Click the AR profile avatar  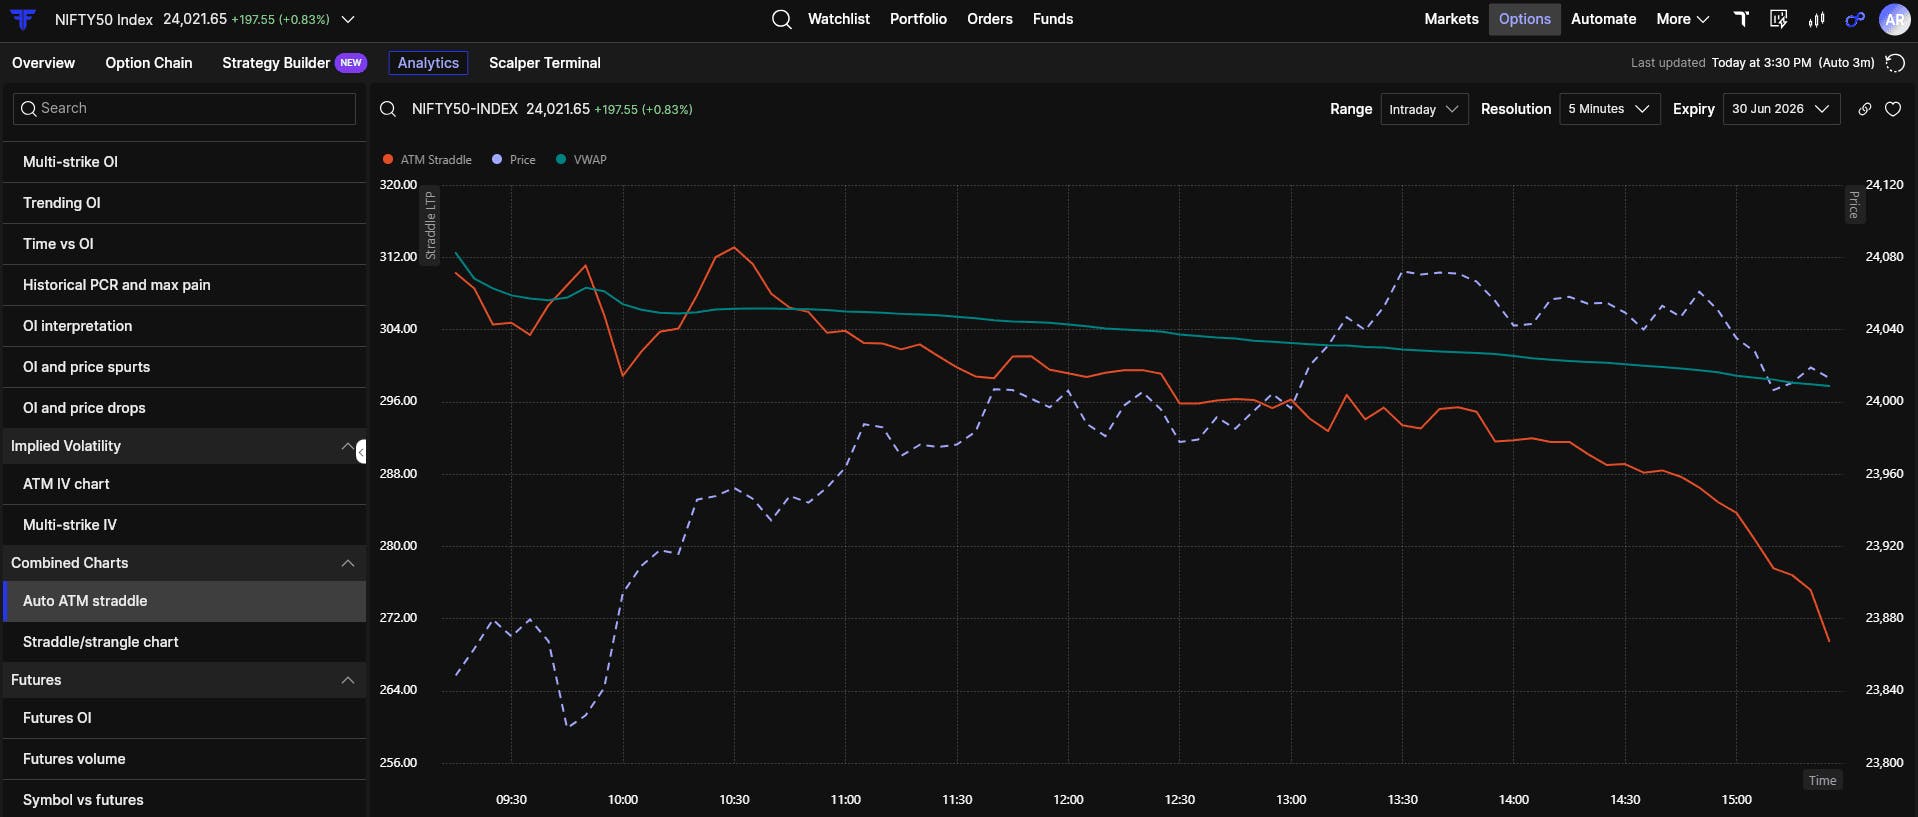point(1895,19)
